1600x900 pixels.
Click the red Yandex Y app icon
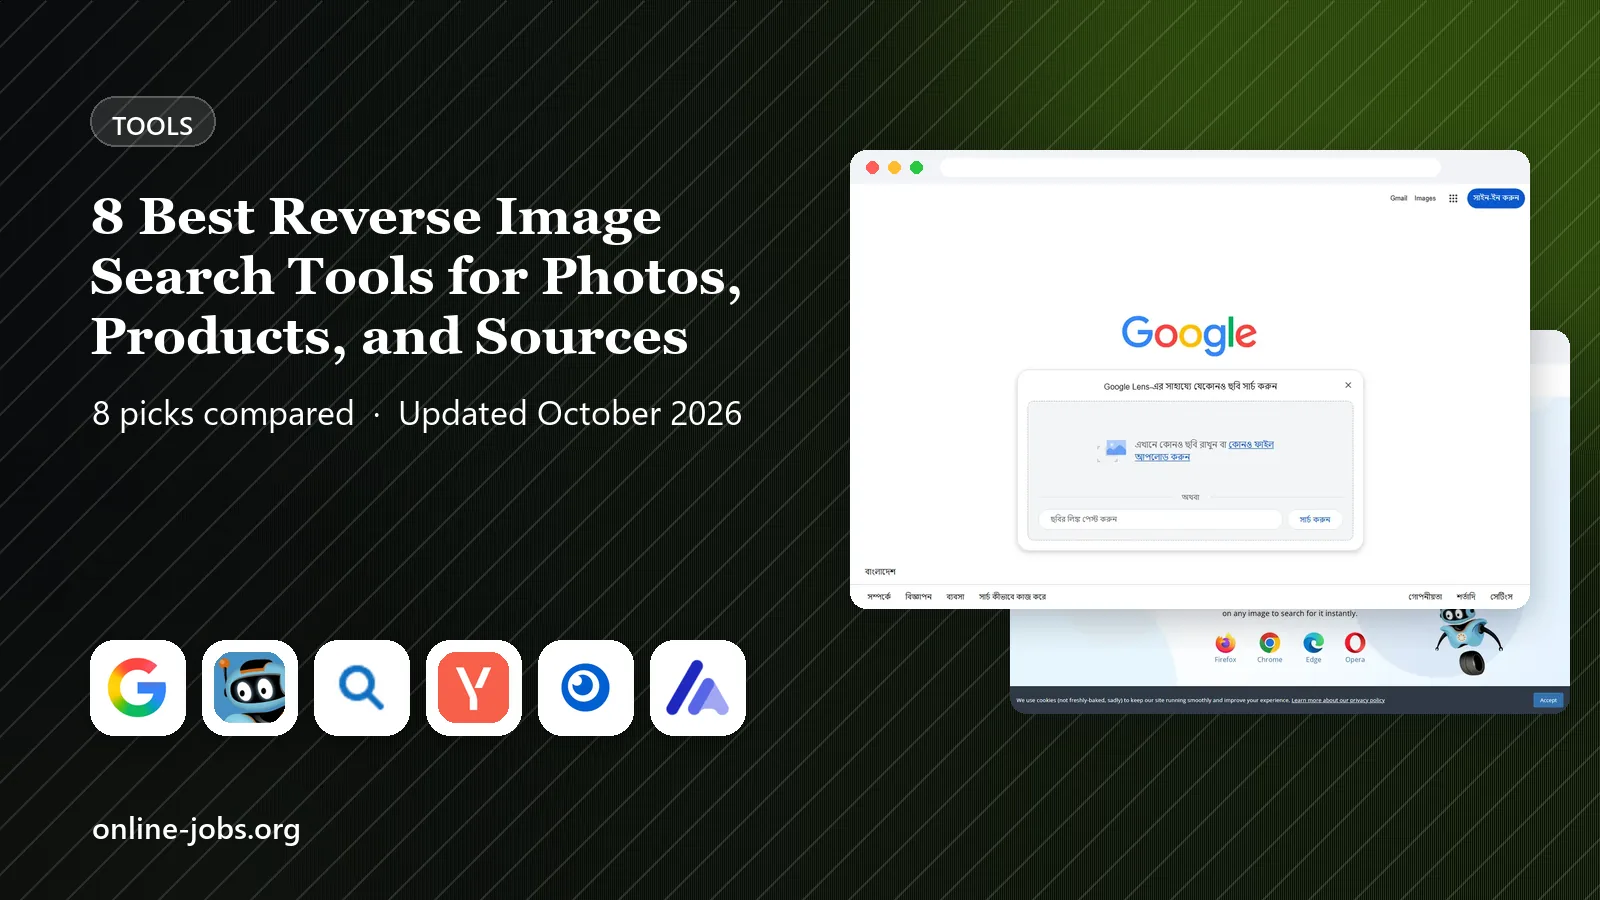click(474, 688)
